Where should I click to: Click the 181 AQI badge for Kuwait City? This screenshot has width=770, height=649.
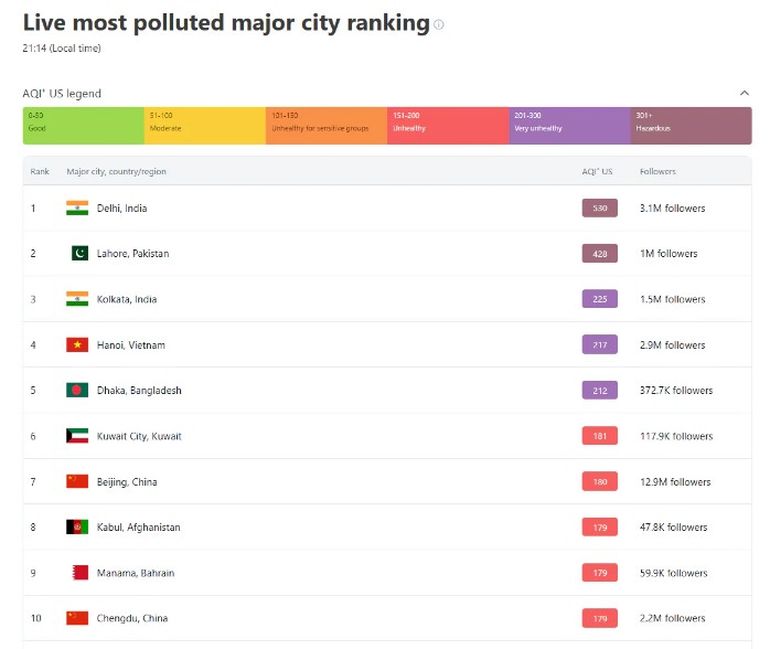tap(600, 436)
